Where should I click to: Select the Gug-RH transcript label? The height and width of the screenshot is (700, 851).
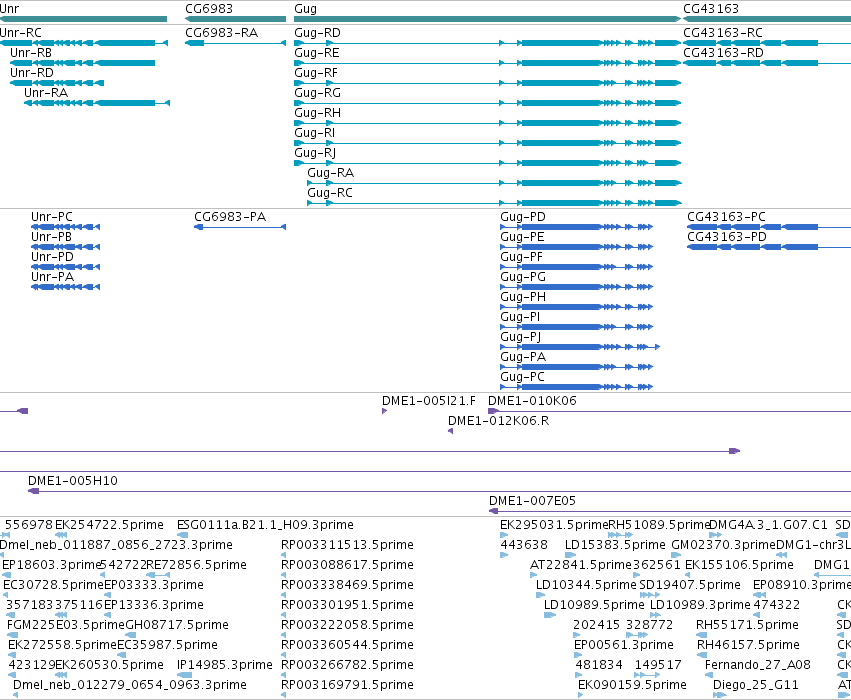[317, 113]
